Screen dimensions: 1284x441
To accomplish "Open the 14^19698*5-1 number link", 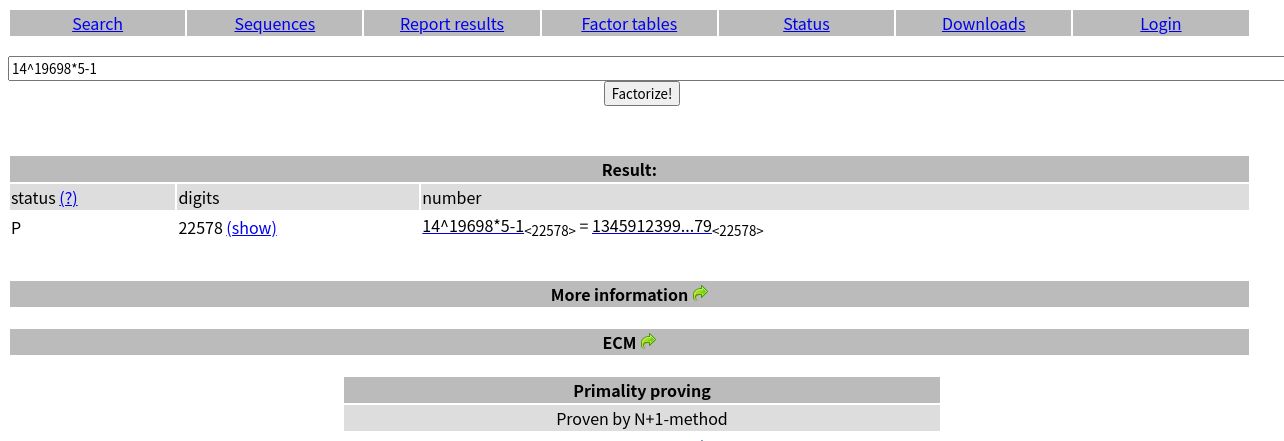I will click(x=473, y=226).
